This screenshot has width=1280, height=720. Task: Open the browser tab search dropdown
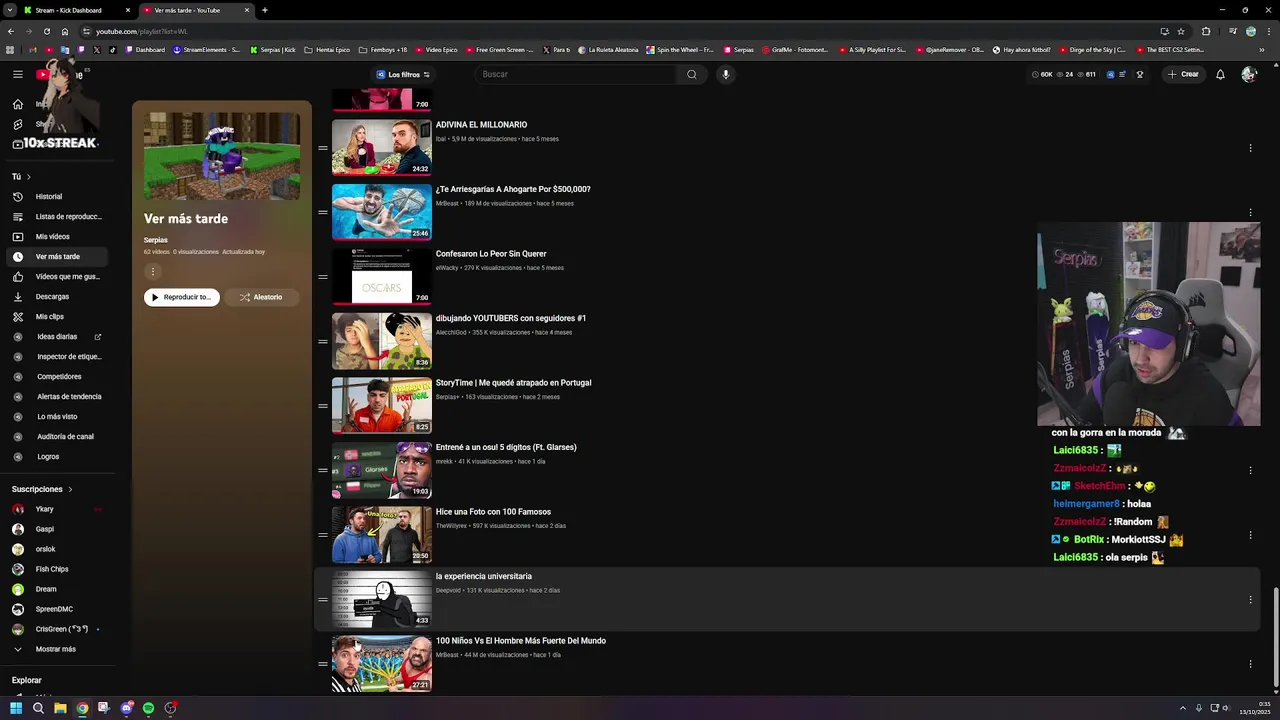click(x=10, y=10)
